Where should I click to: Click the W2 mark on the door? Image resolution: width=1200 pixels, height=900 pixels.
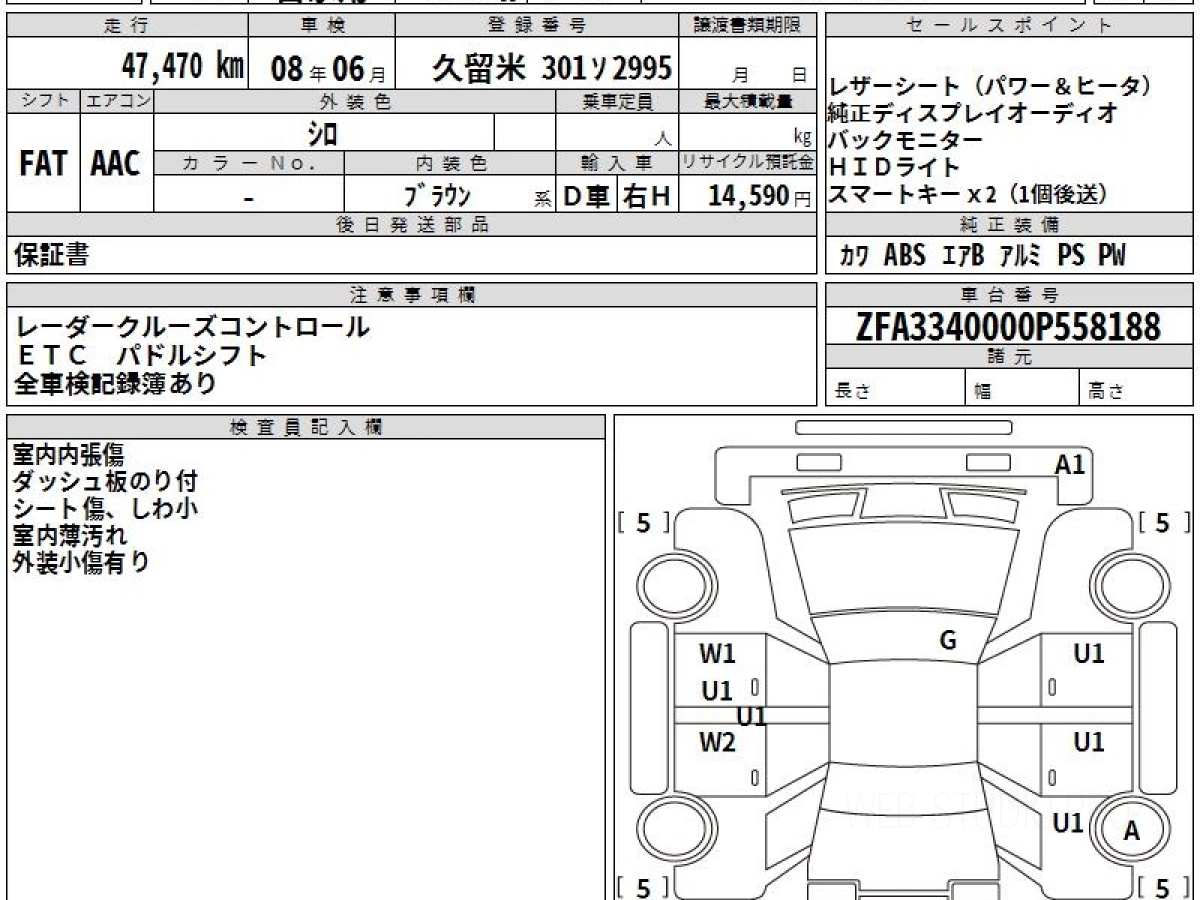[717, 742]
